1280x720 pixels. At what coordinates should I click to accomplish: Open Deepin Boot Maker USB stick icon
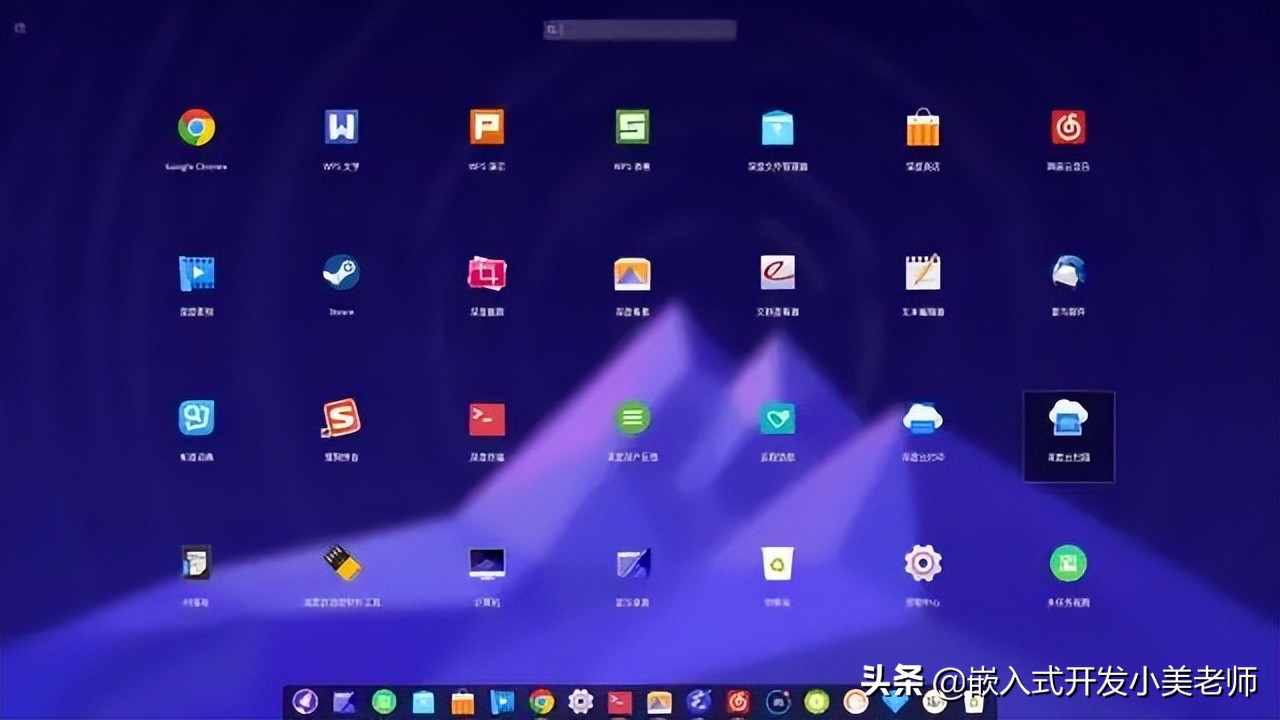click(341, 563)
